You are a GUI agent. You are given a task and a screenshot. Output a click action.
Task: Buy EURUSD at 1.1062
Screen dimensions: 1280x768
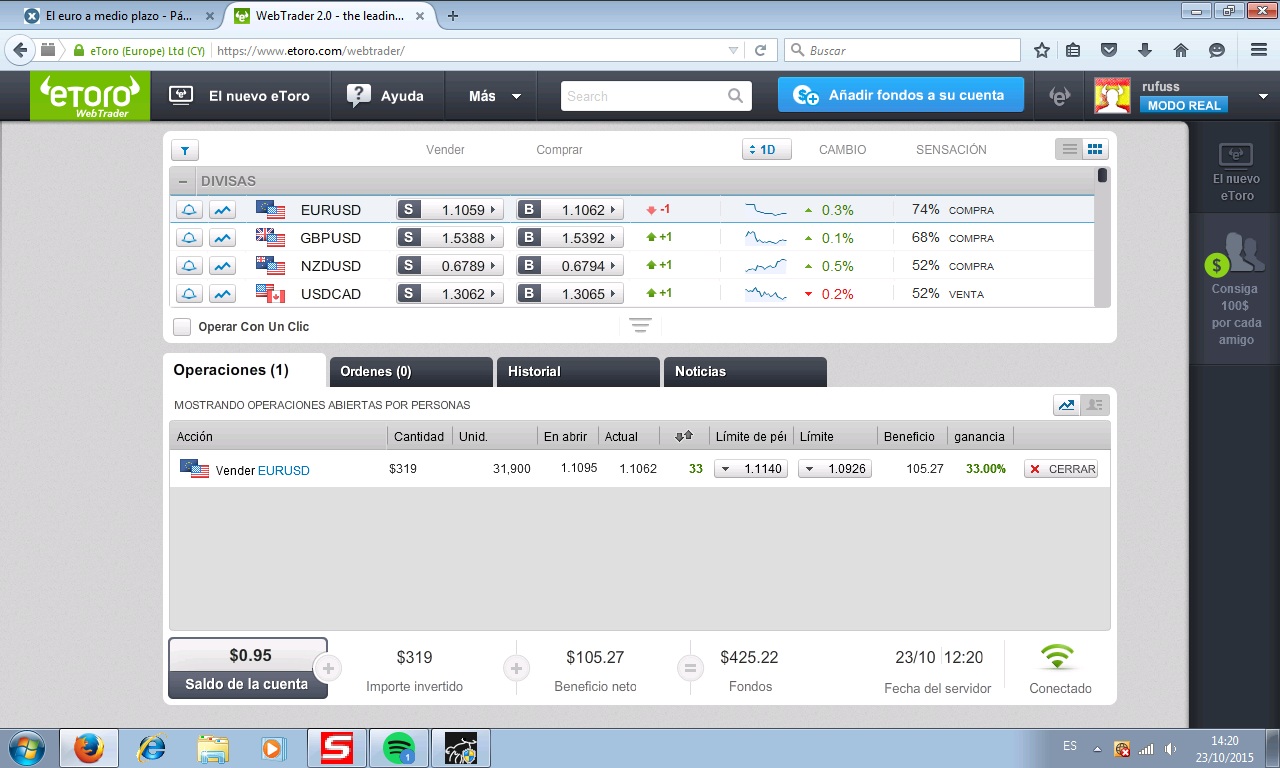click(569, 210)
